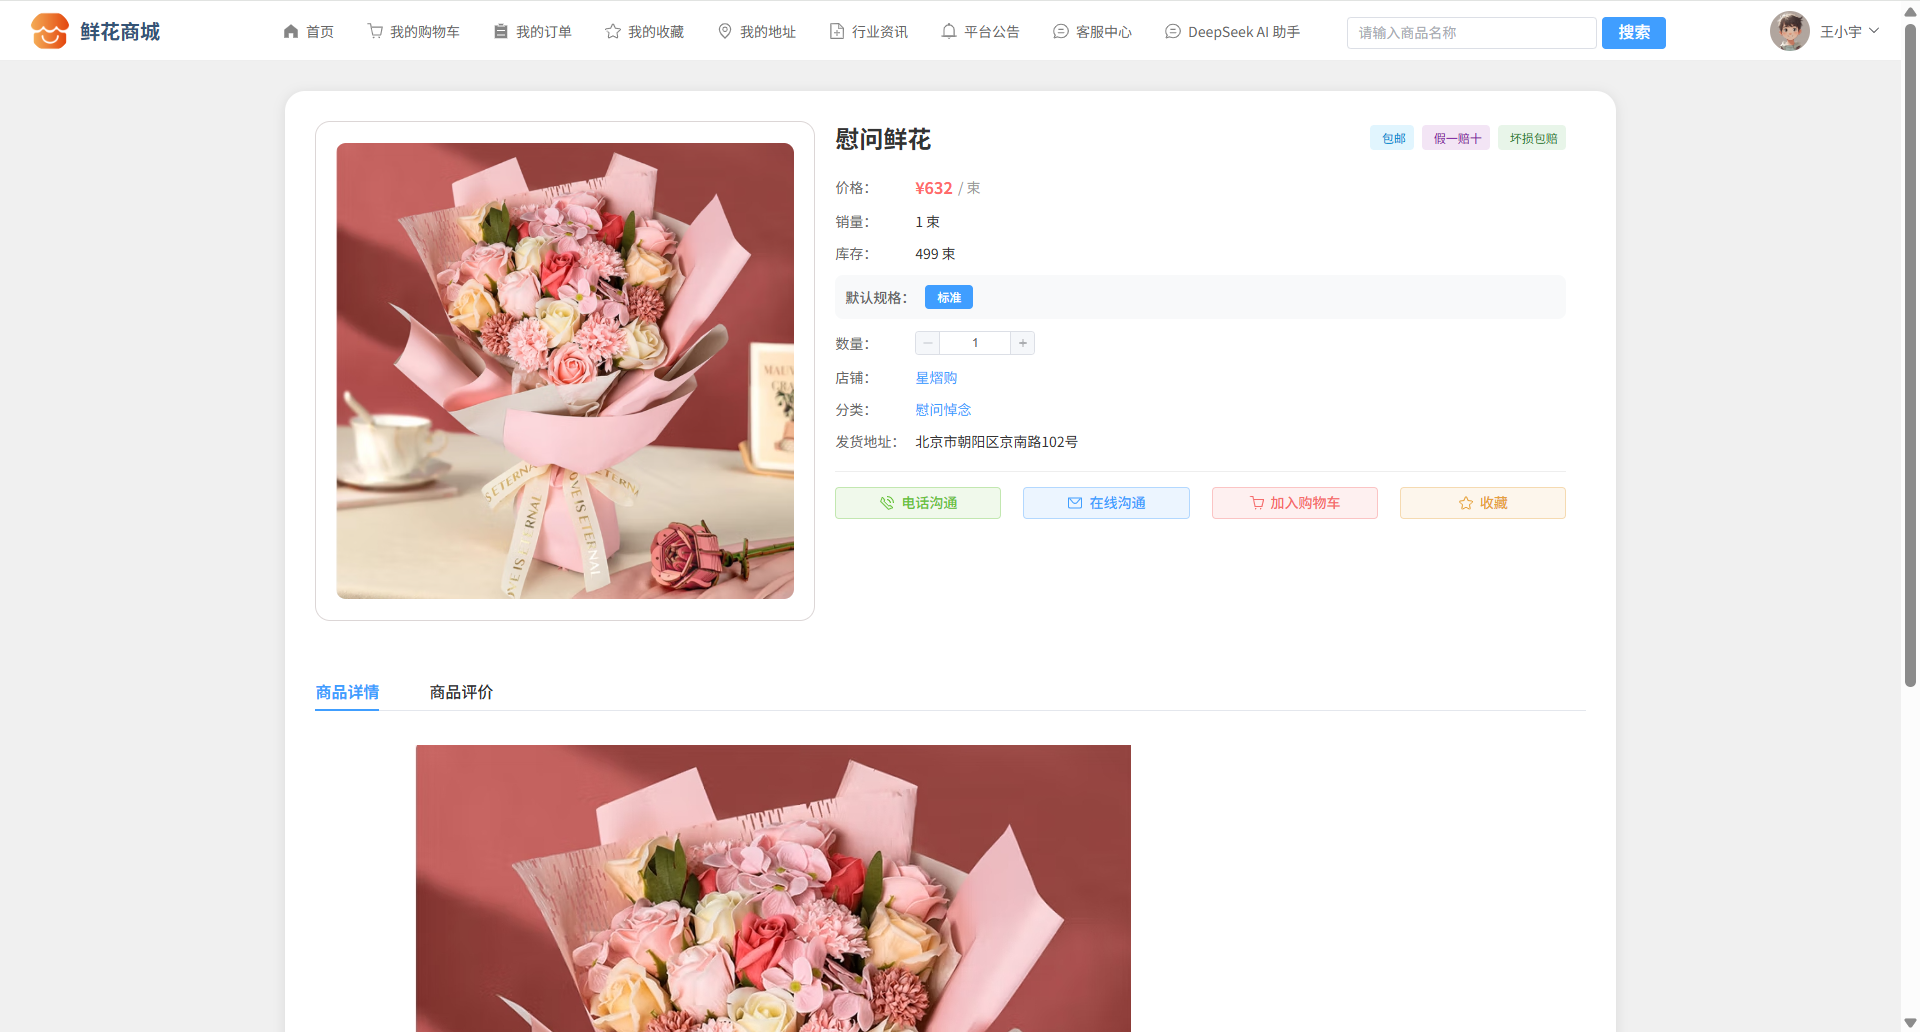This screenshot has height=1032, width=1920.
Task: Click the star icon beside 我的收藏
Action: [x=613, y=32]
